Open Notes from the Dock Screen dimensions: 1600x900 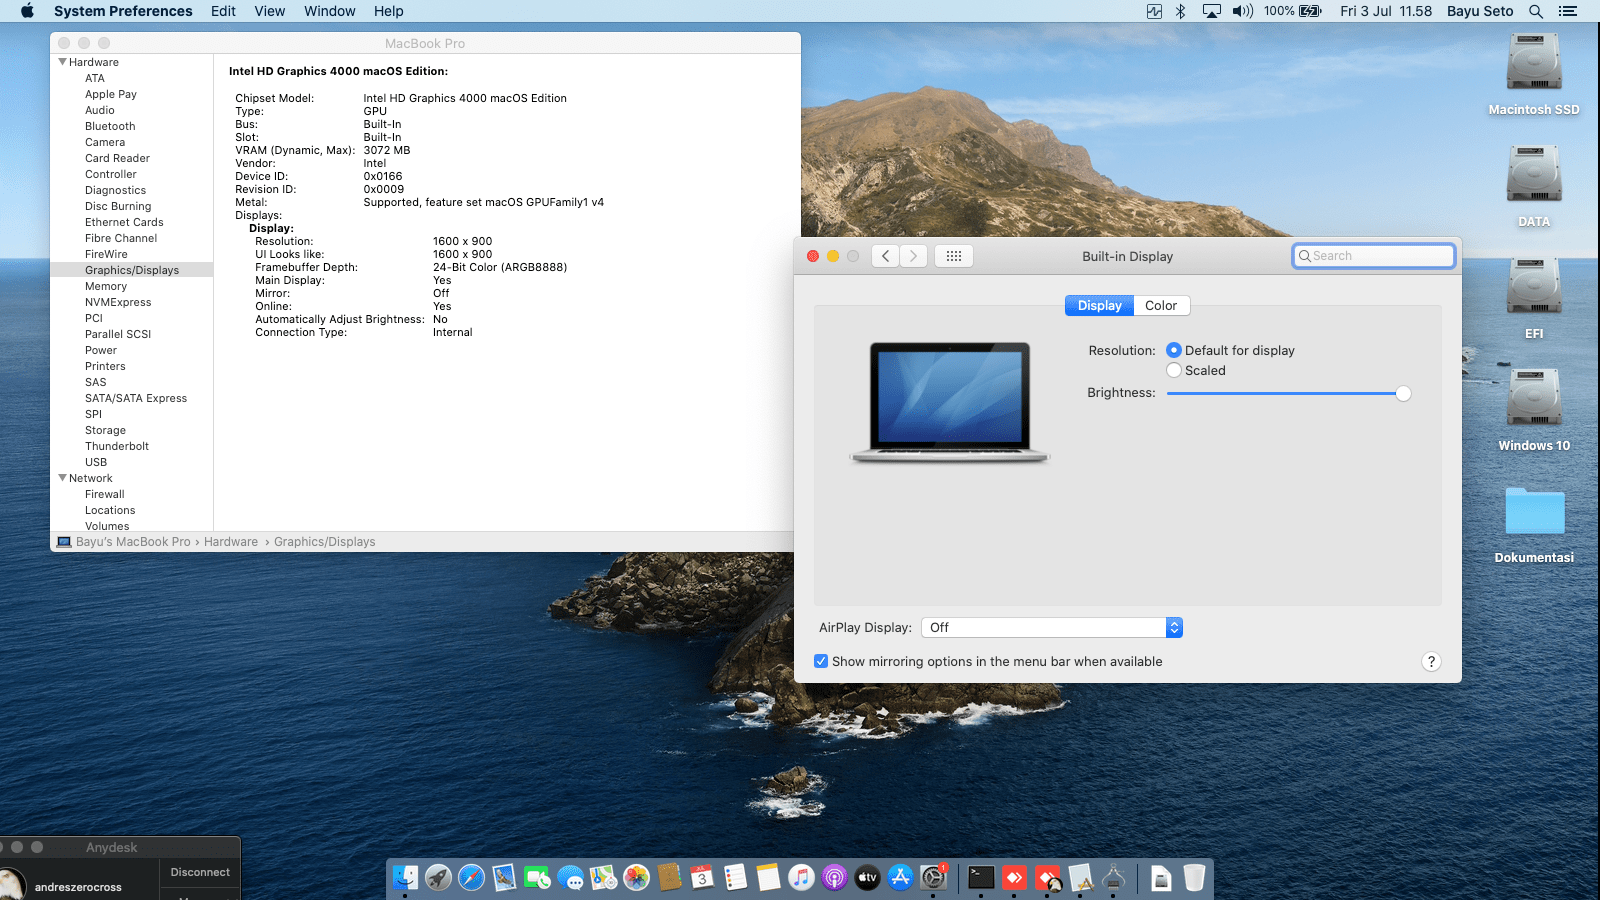click(768, 878)
